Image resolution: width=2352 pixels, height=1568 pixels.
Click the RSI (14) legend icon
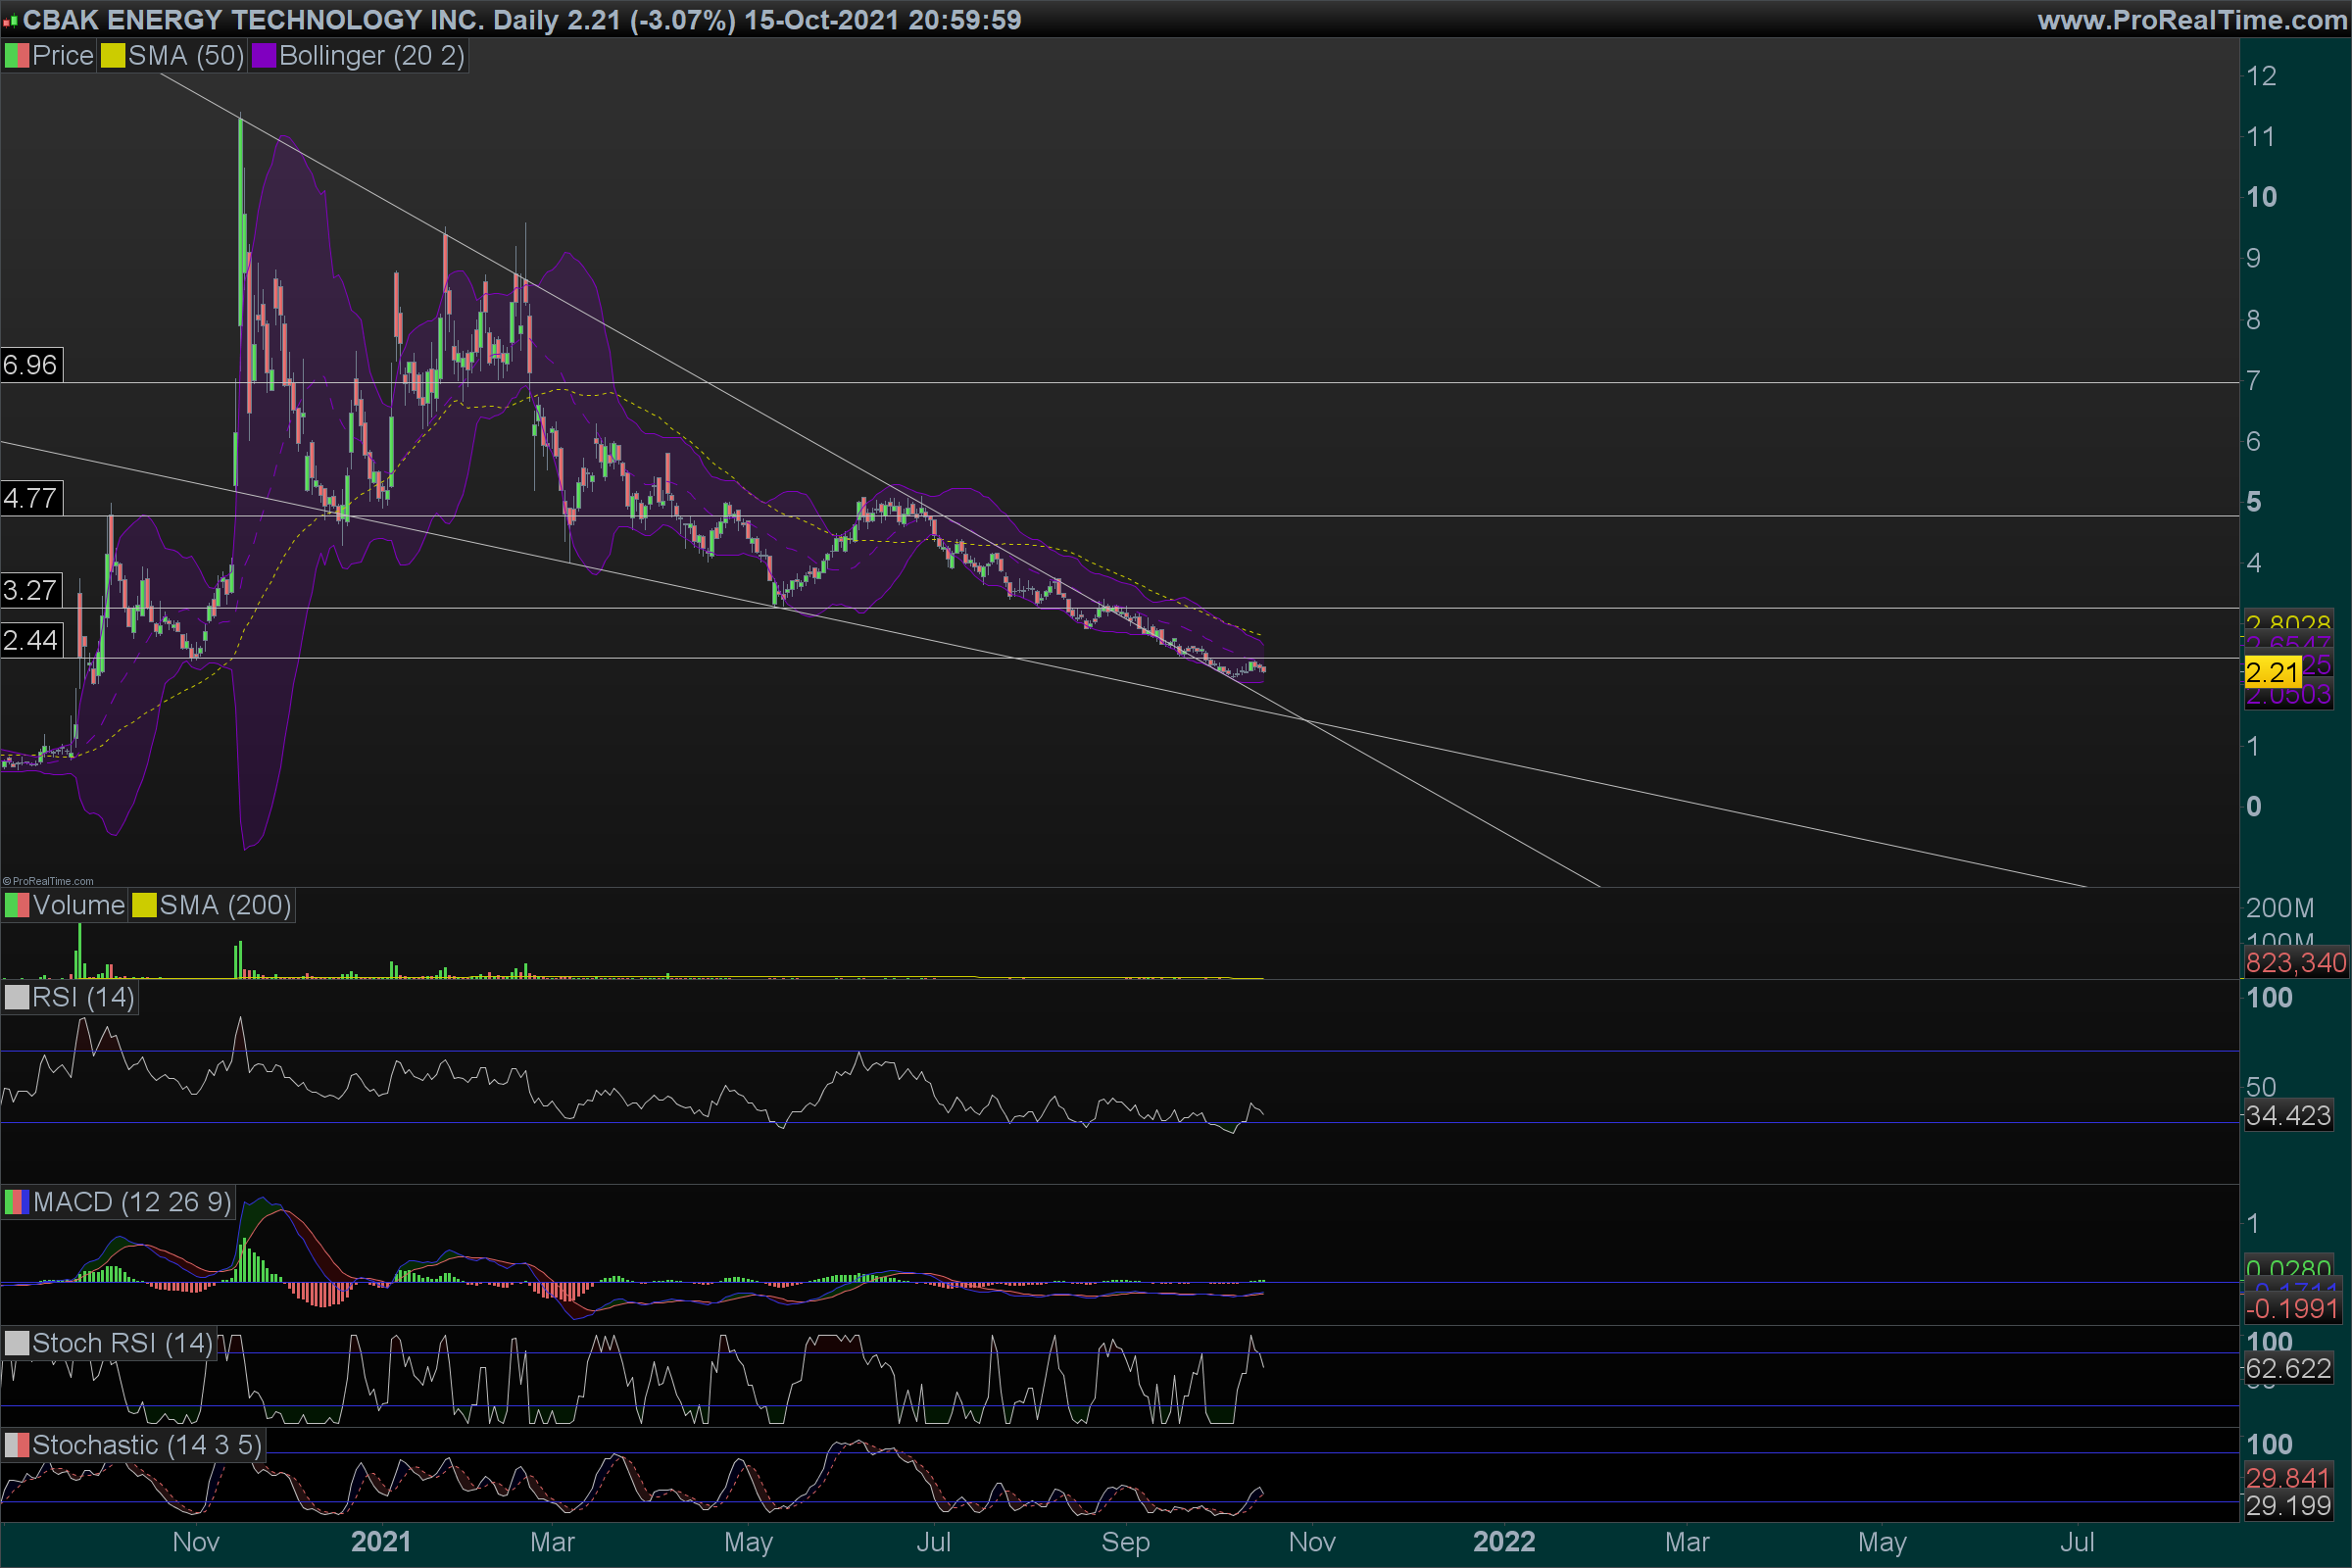17,998
